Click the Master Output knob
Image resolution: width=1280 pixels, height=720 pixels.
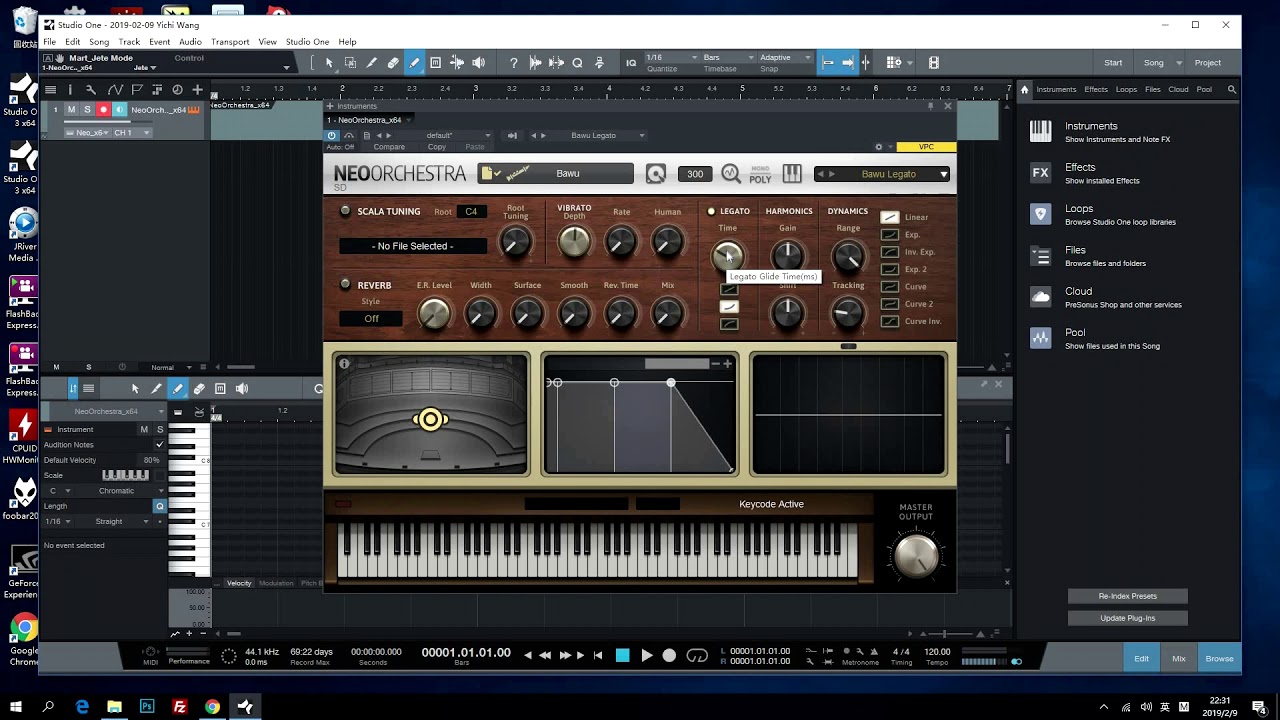tap(916, 555)
